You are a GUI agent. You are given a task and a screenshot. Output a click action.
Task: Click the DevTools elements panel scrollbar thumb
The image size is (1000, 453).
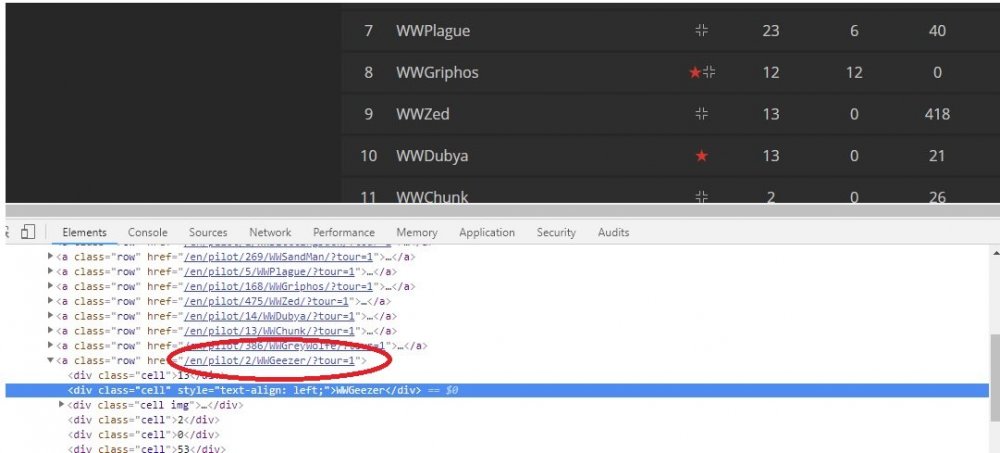[x=994, y=378]
